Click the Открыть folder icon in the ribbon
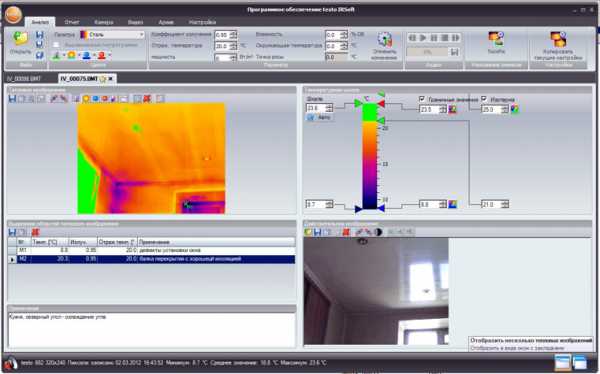 20,39
